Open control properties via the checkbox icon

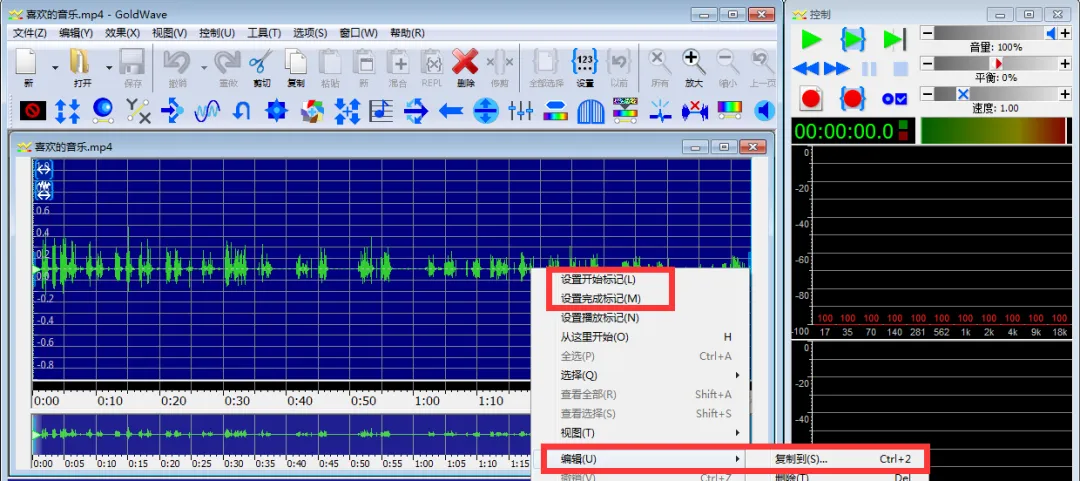click(x=895, y=99)
